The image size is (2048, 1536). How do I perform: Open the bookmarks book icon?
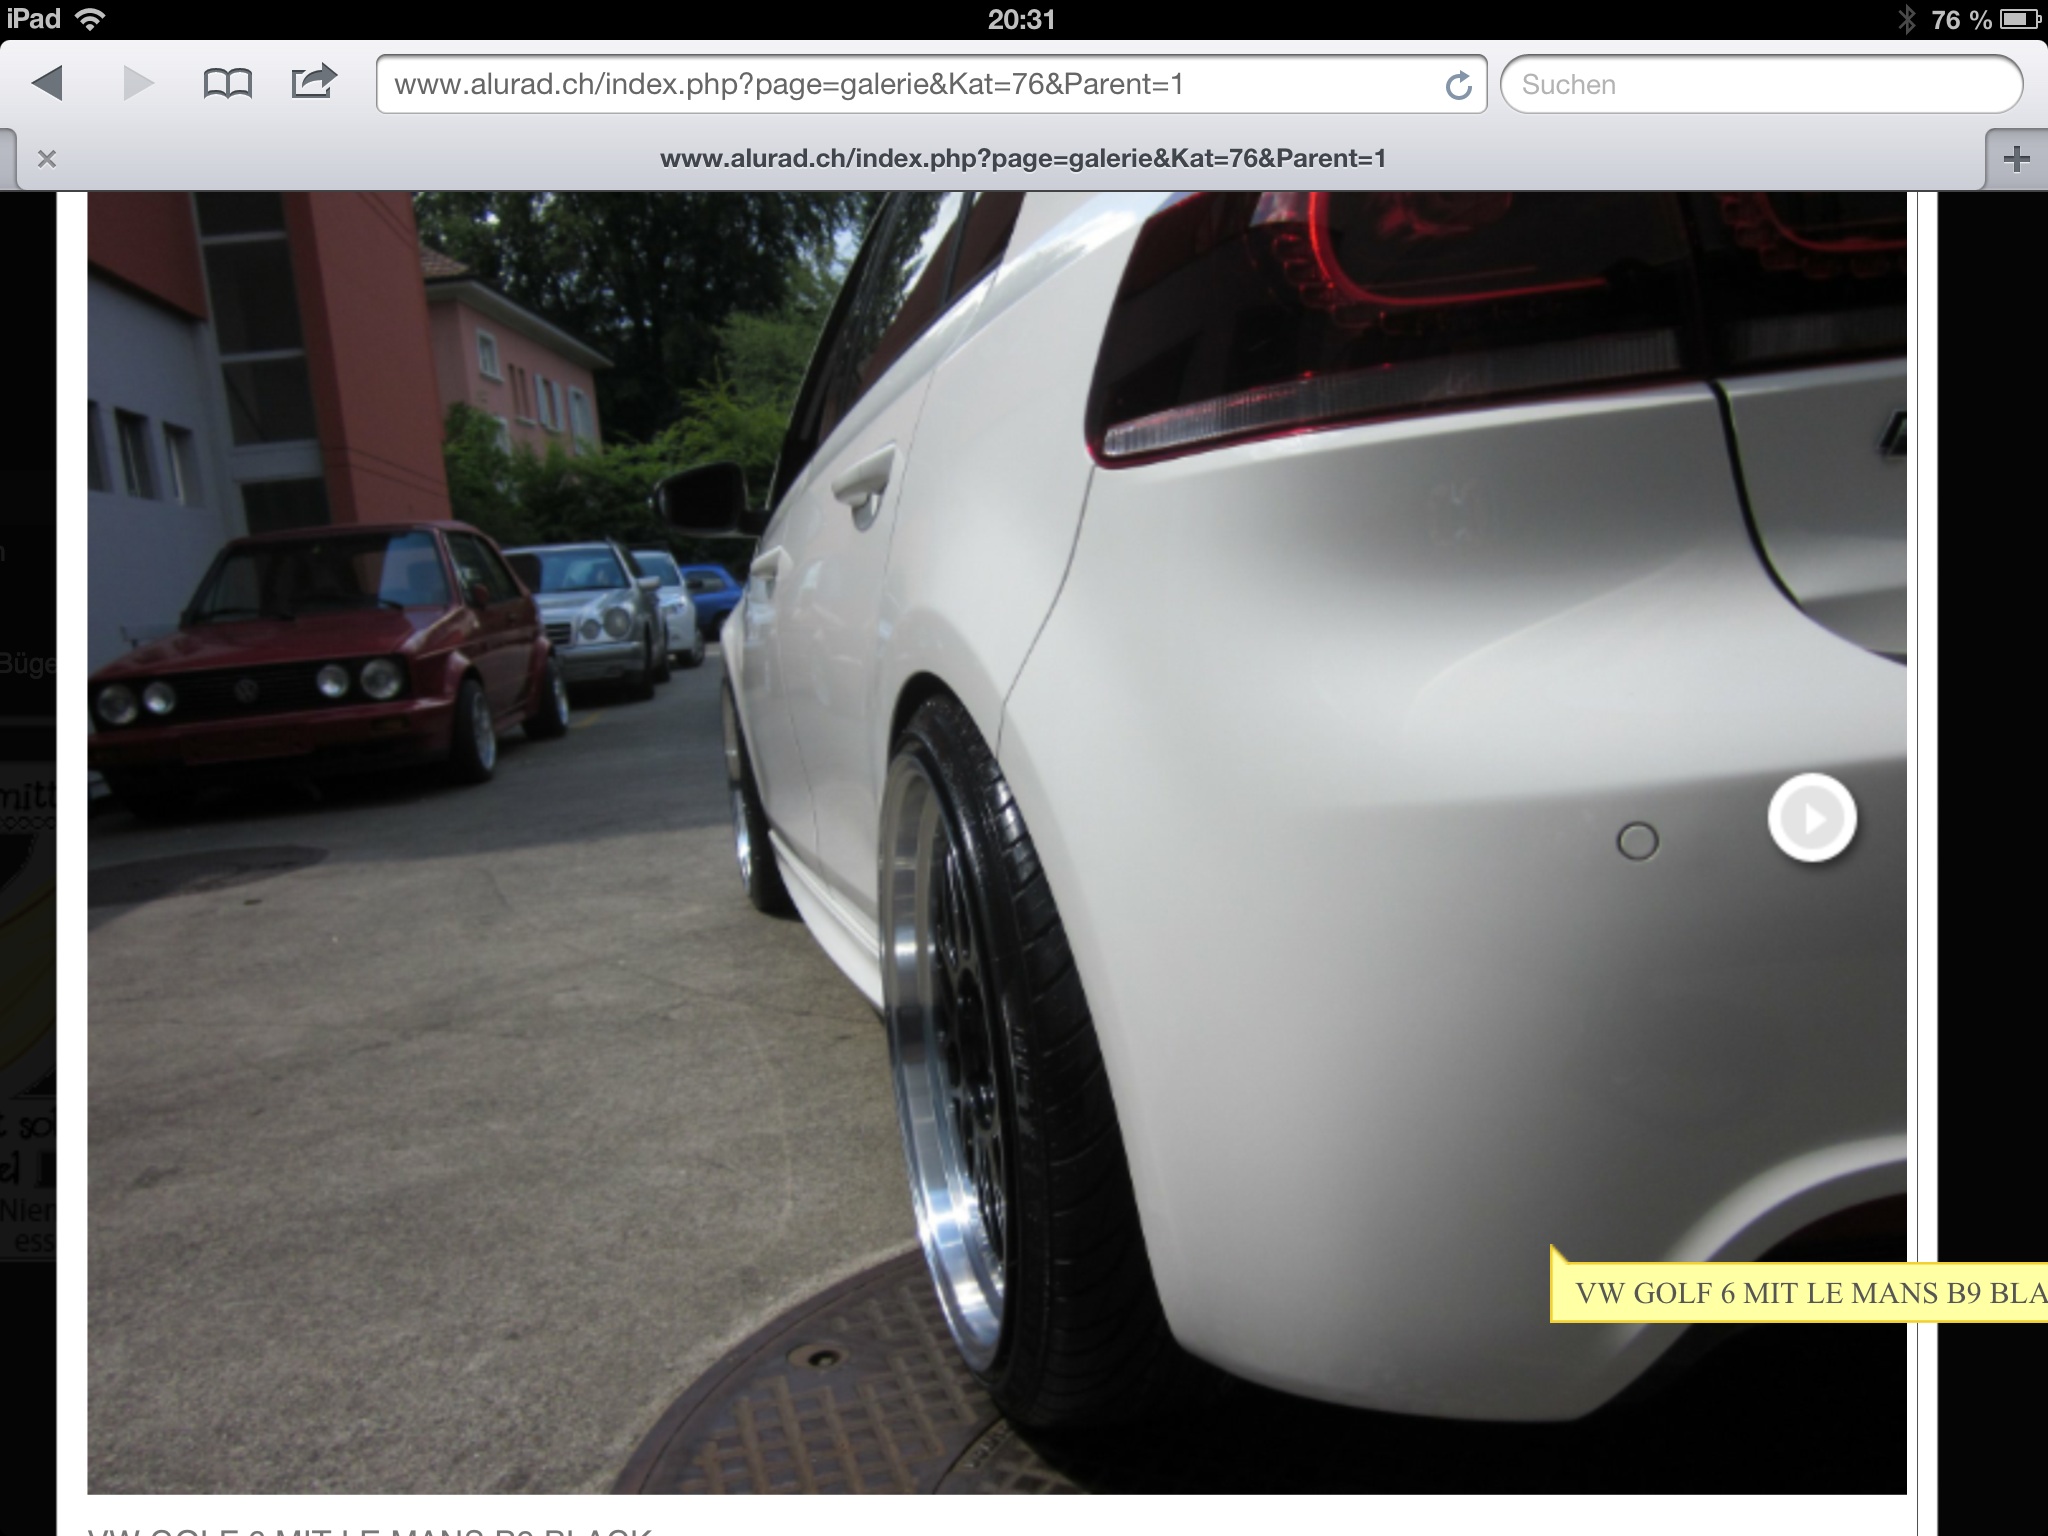coord(227,84)
